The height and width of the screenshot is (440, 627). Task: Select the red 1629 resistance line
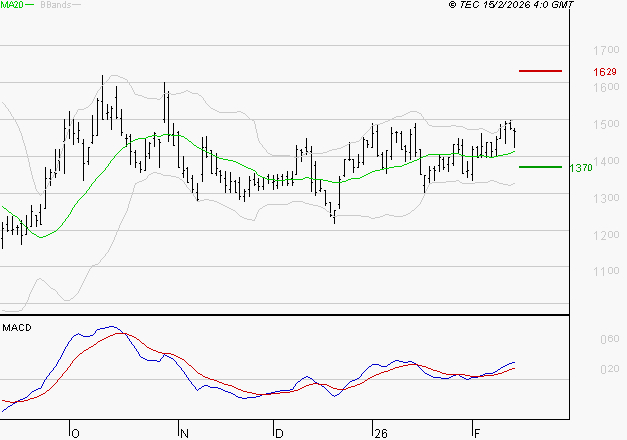[x=541, y=71]
